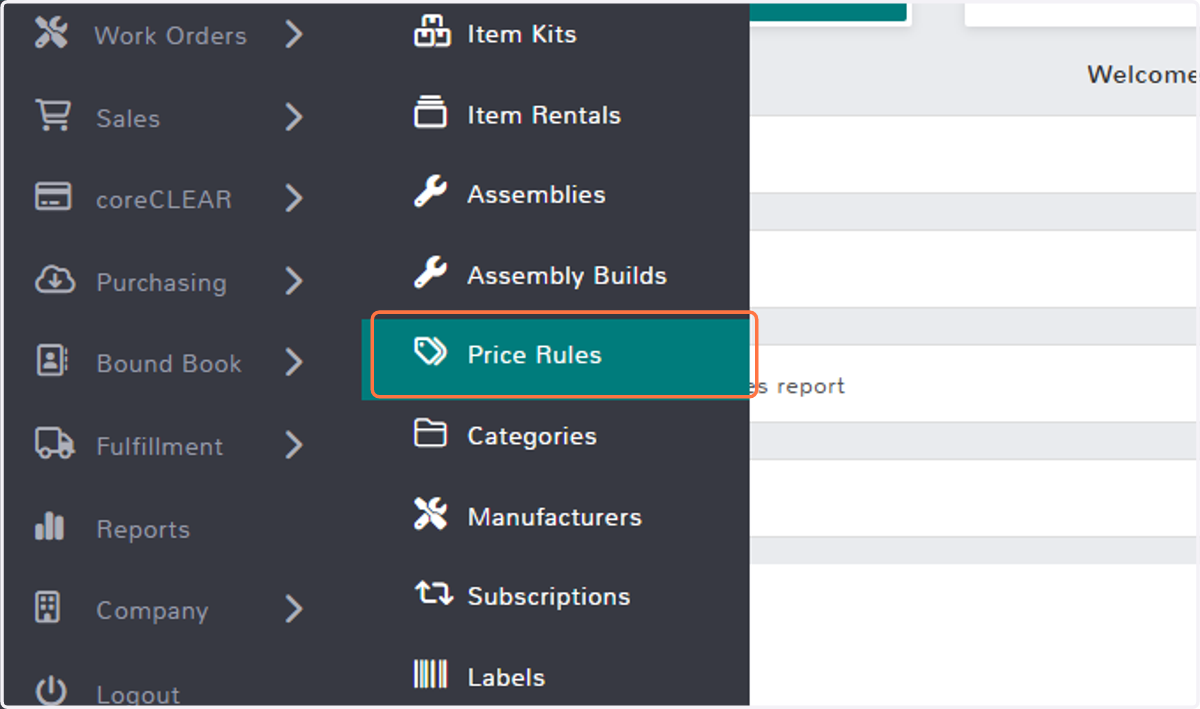Expand the Sales submenu chevron
Screen dimensions: 1200x709
(x=293, y=117)
